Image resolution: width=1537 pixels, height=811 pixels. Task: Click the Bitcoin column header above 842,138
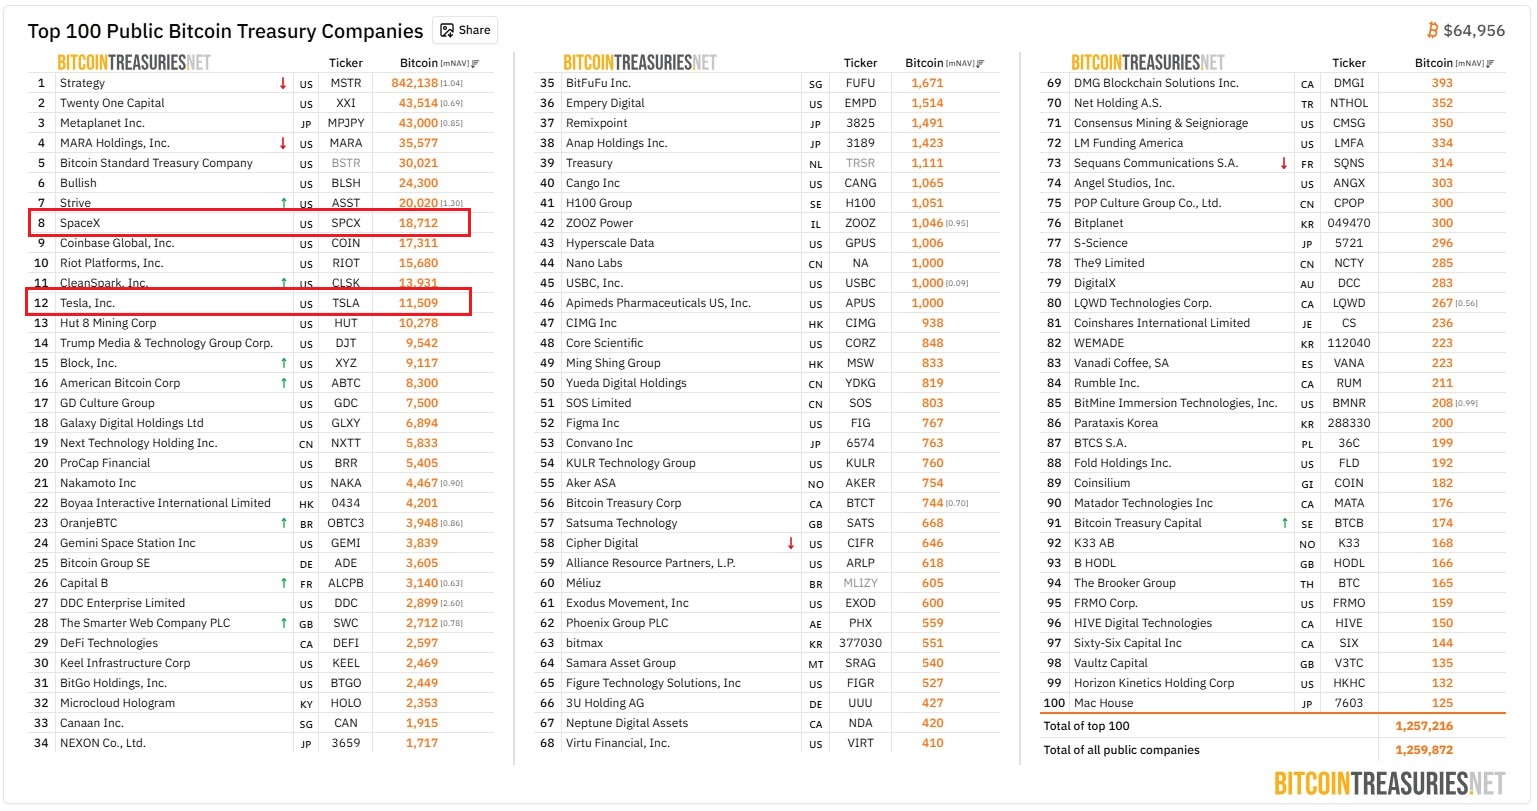[x=419, y=63]
